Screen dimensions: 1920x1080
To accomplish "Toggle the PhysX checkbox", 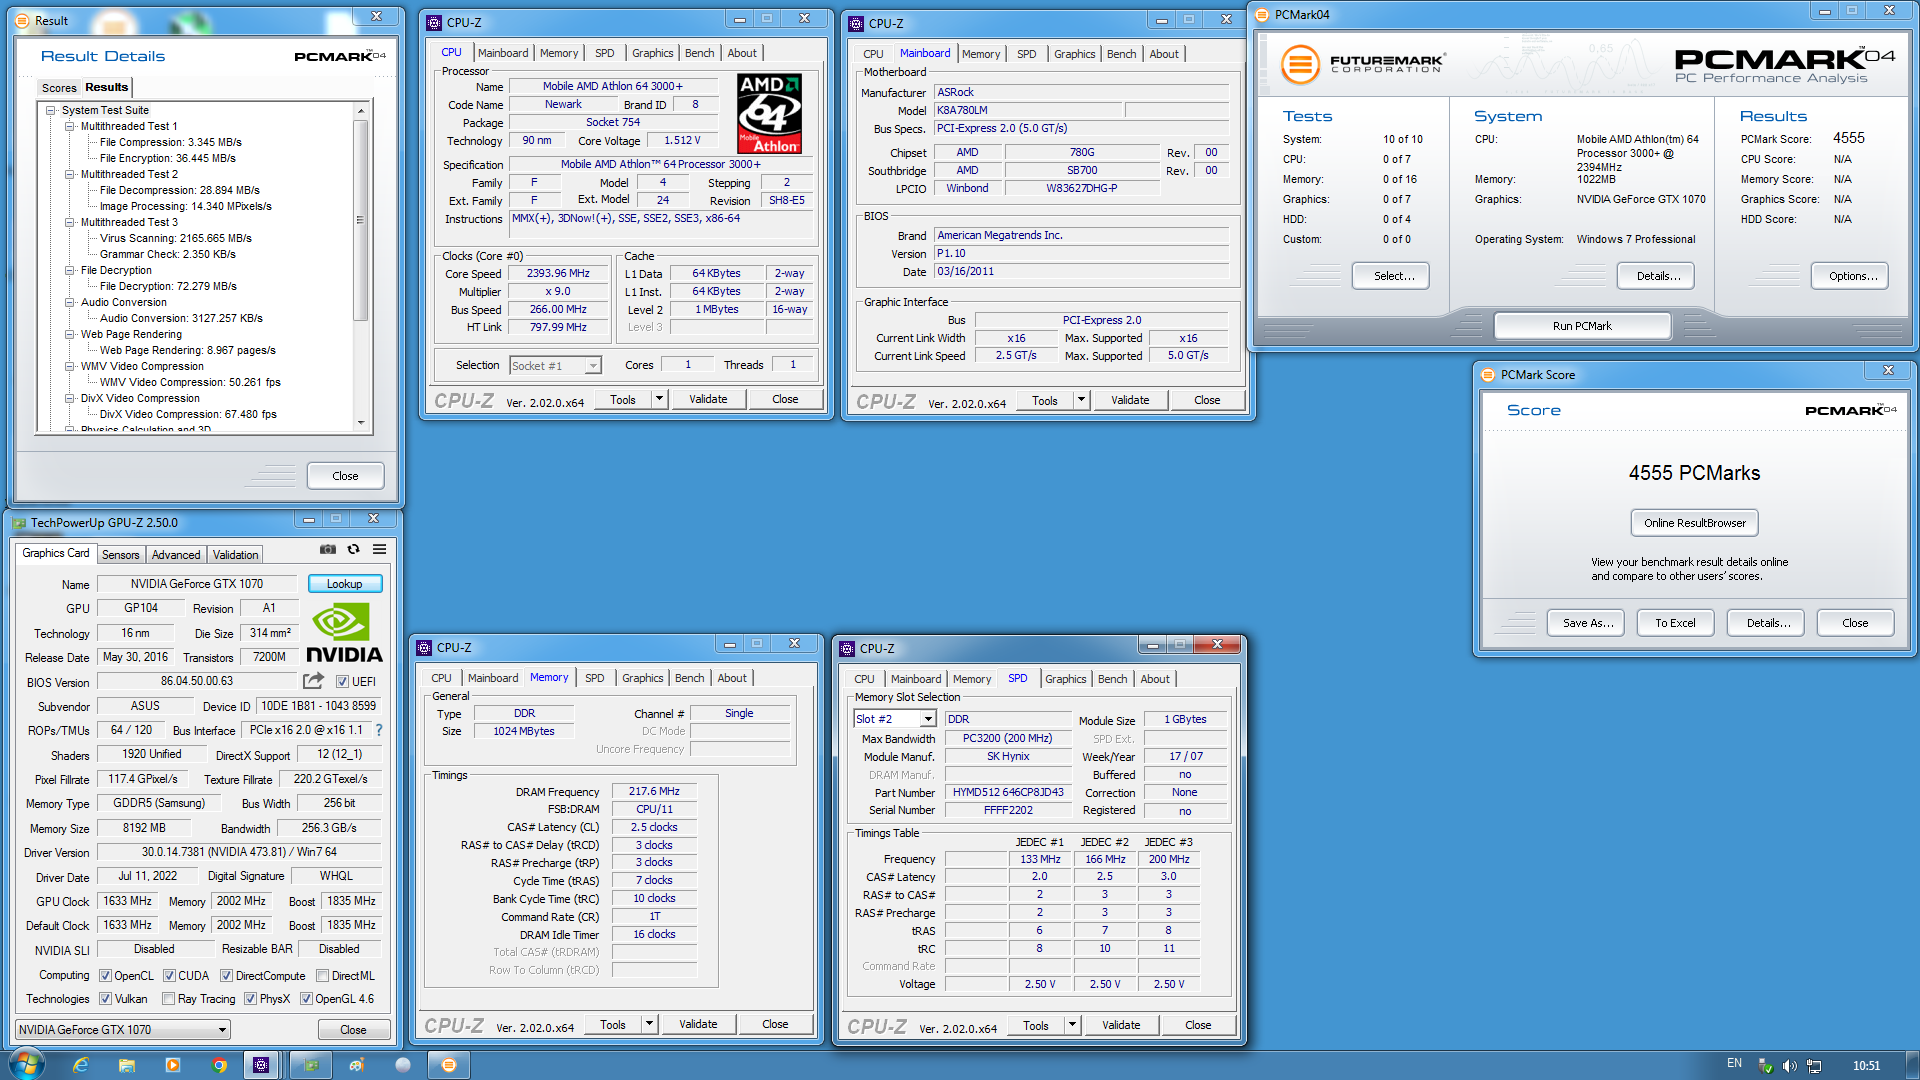I will pyautogui.click(x=250, y=999).
